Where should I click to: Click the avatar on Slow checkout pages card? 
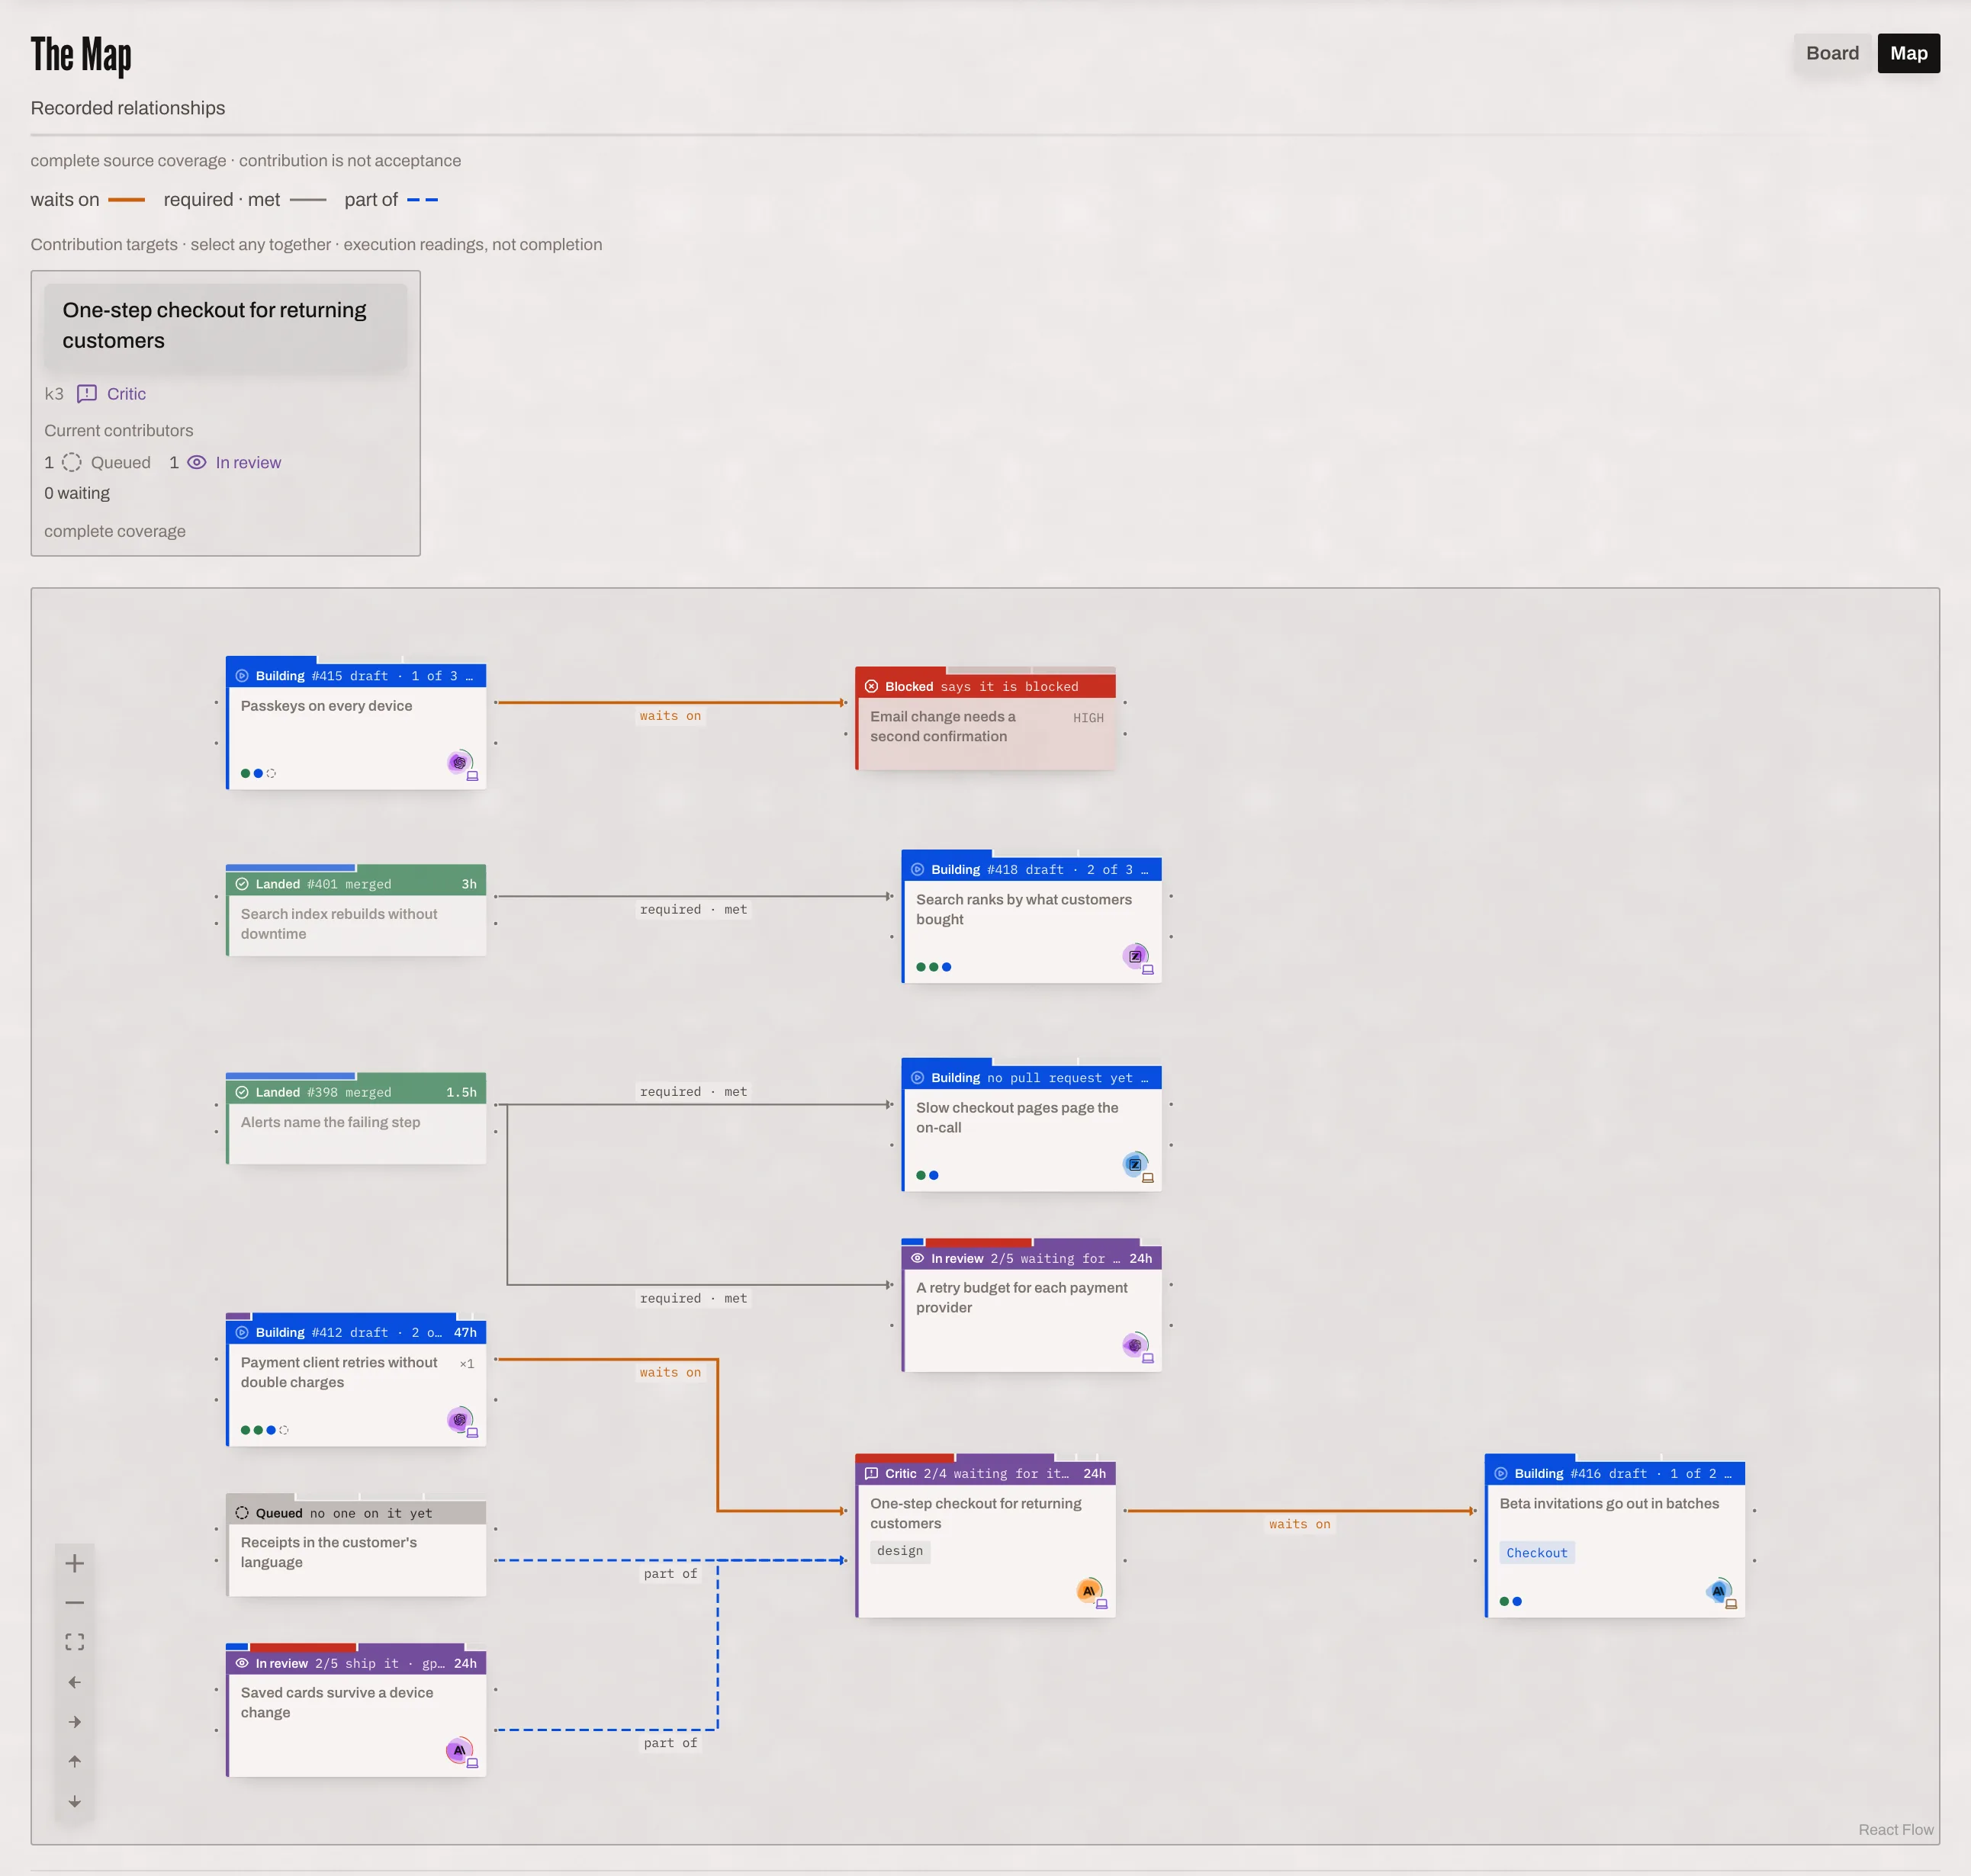coord(1135,1164)
